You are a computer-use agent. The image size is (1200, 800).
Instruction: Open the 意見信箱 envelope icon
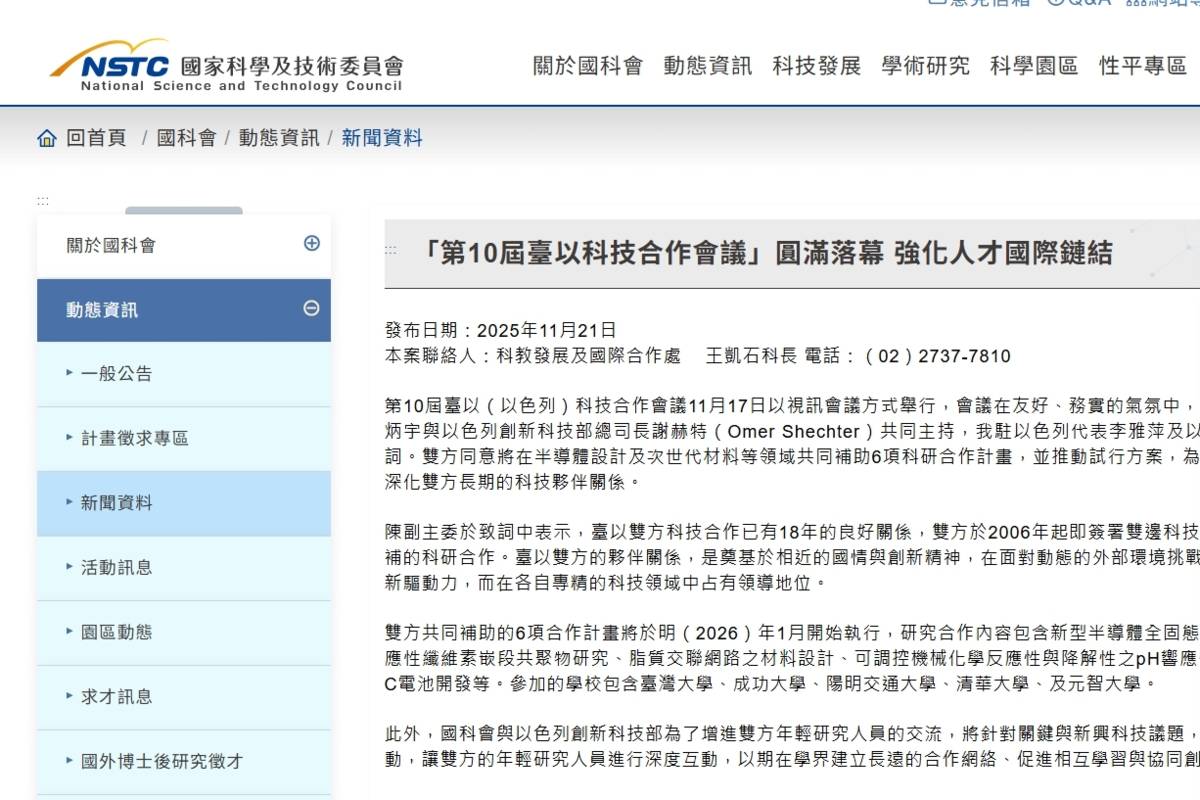(938, 2)
